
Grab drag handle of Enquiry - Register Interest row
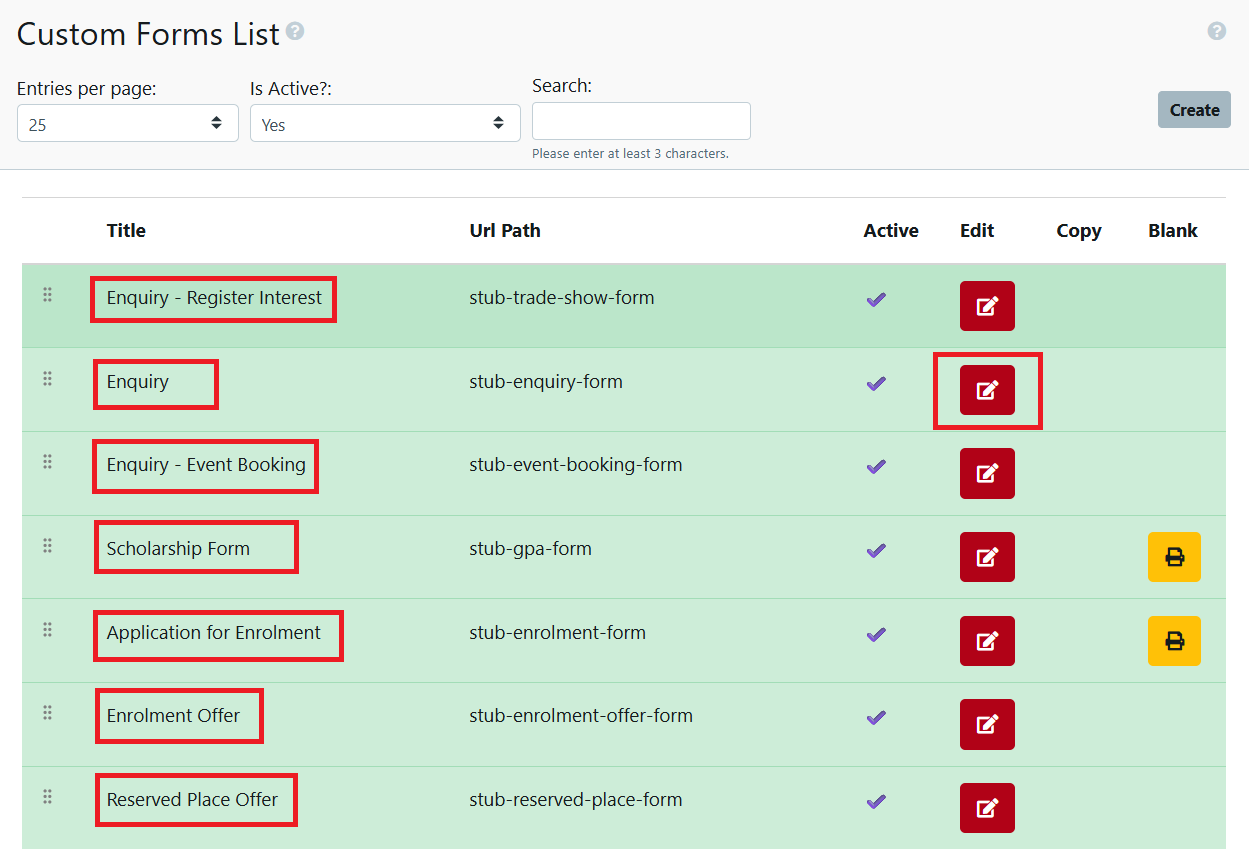click(47, 295)
